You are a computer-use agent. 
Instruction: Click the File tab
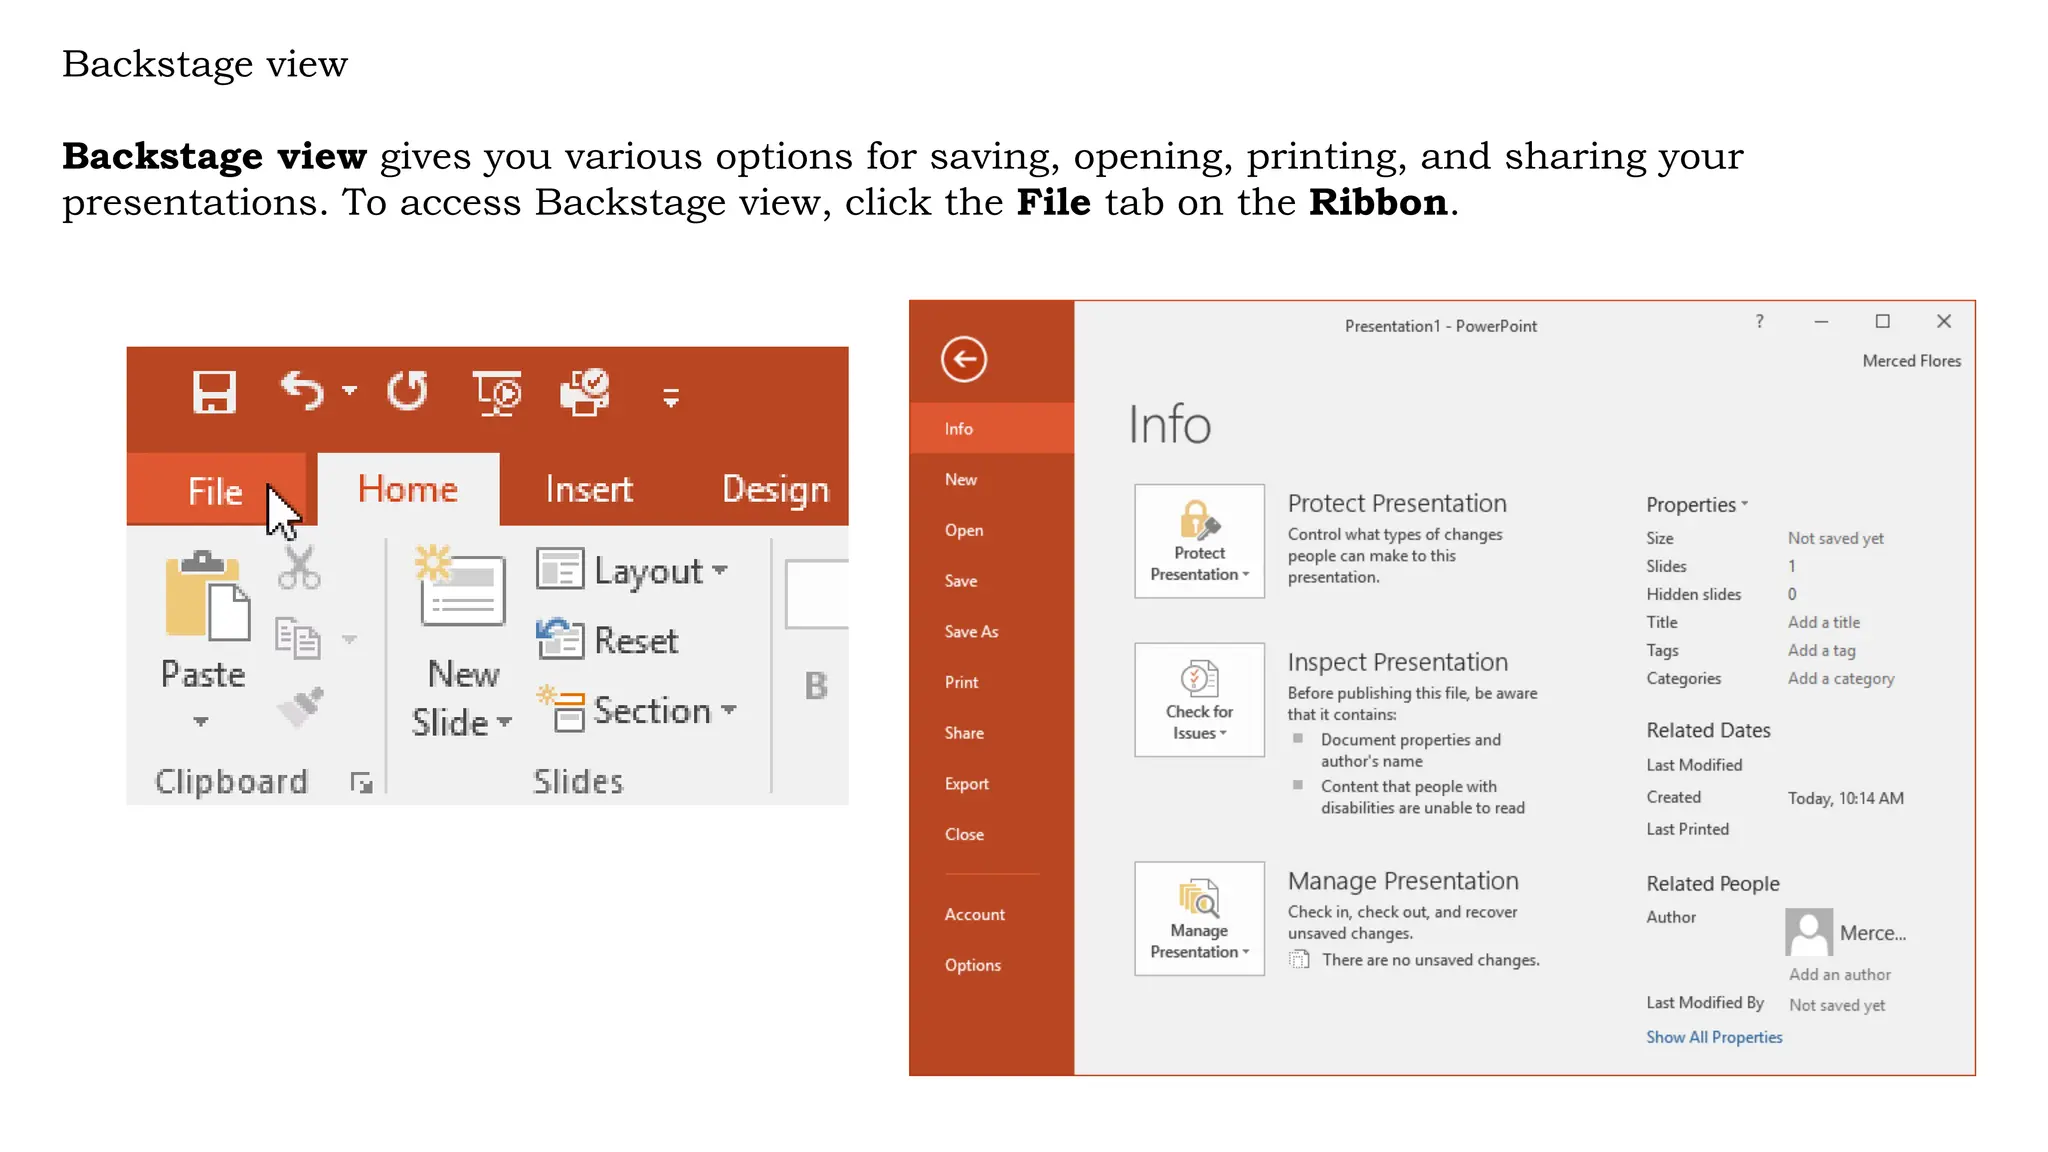pyautogui.click(x=215, y=491)
